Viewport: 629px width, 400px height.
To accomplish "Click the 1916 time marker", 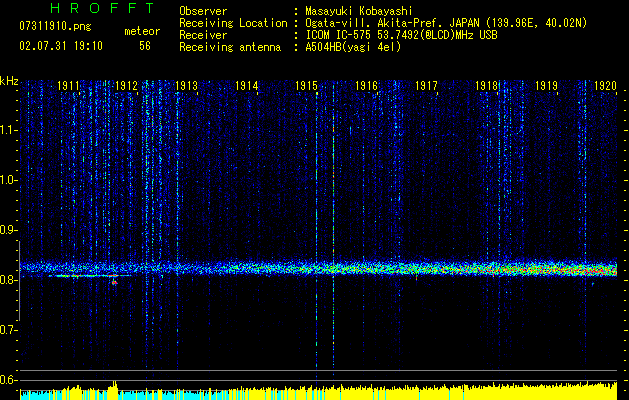I will [366, 86].
